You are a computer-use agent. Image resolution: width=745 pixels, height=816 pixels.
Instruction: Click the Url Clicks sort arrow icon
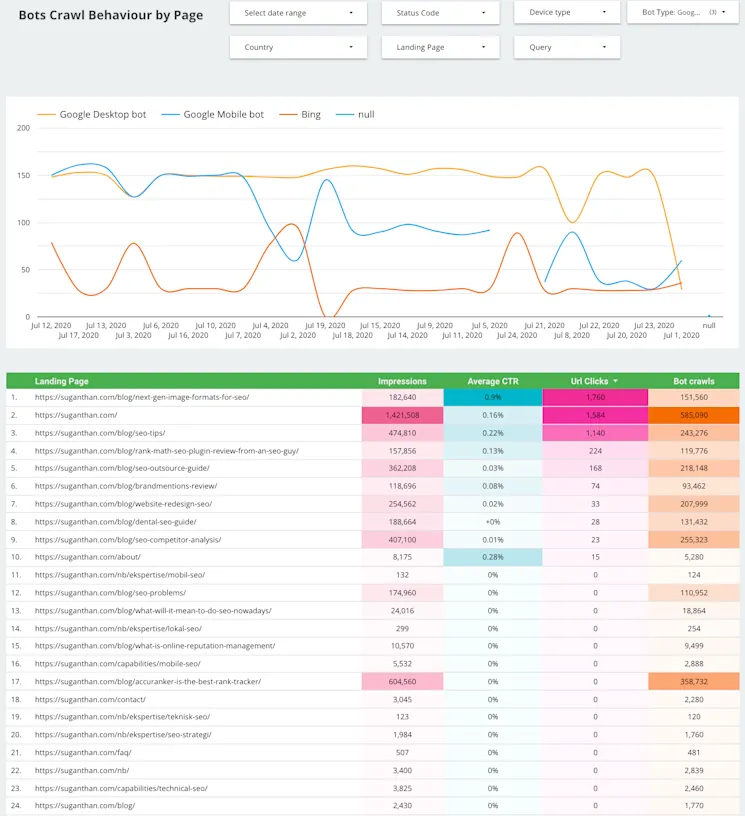(614, 381)
